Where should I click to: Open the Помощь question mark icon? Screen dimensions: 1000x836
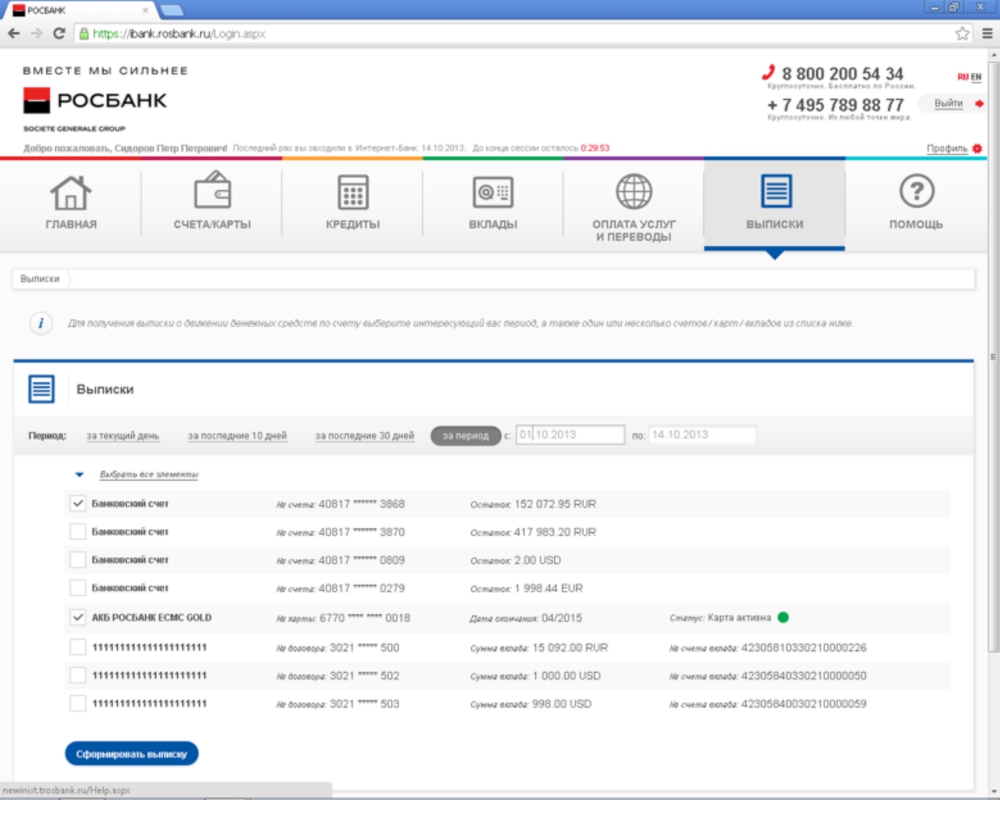click(x=916, y=191)
